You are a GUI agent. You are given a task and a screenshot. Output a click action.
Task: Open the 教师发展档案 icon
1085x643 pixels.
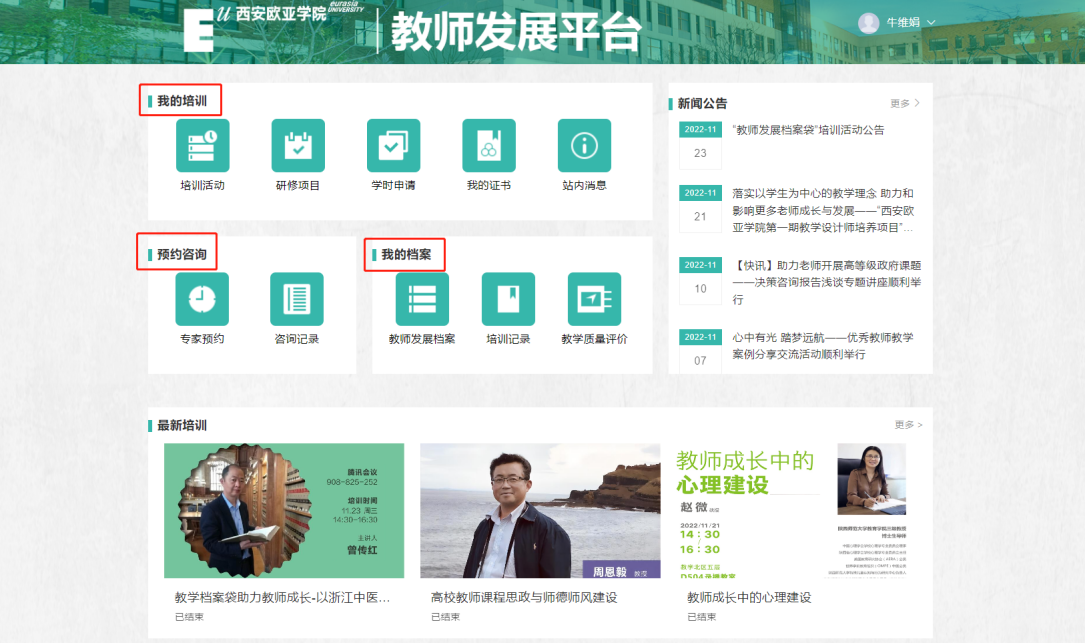point(422,299)
